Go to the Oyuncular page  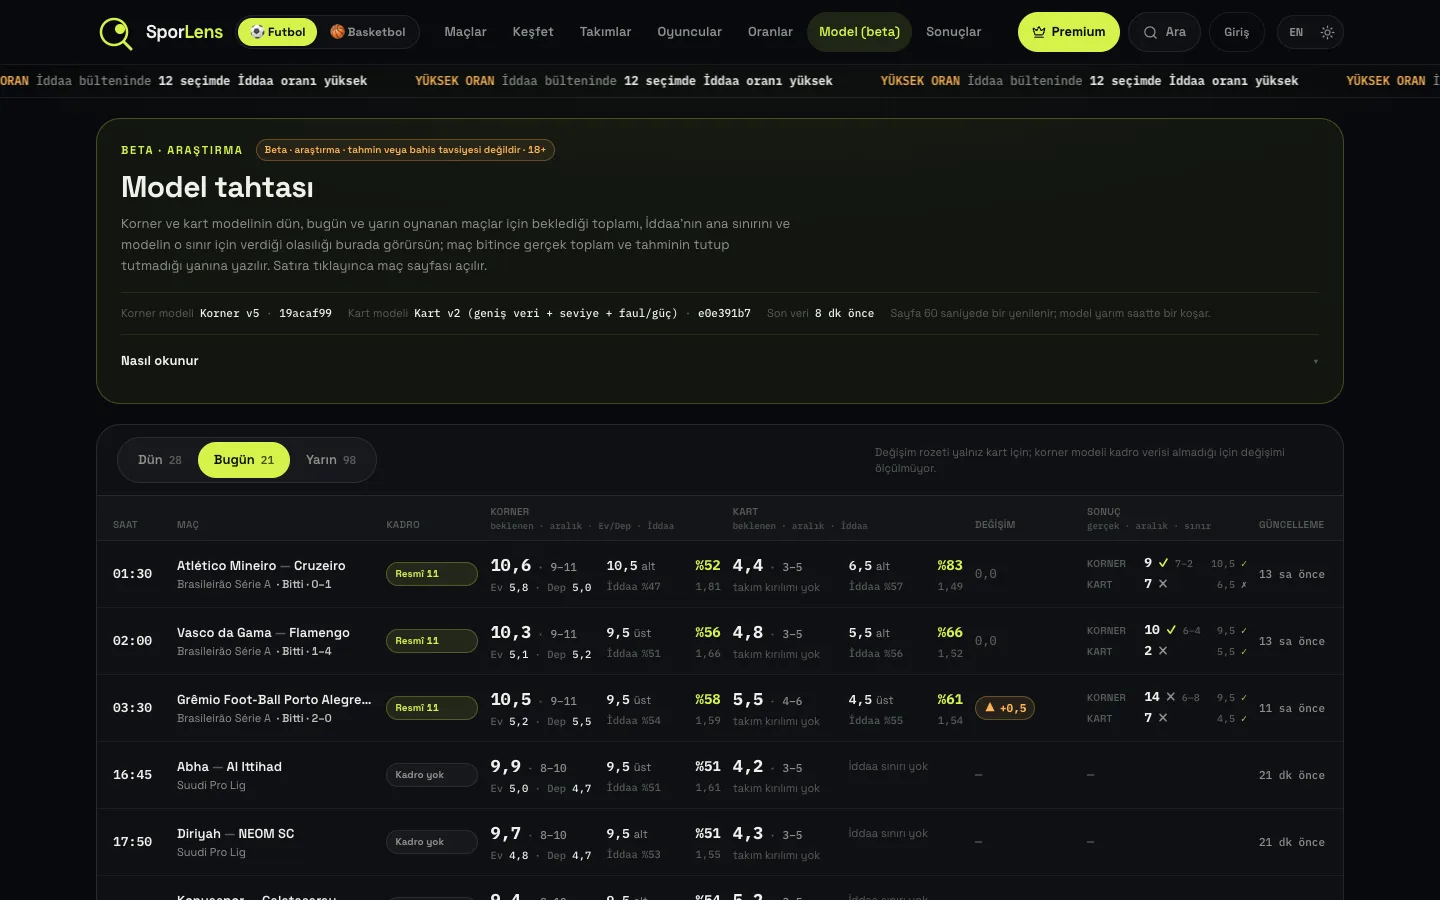[x=689, y=32]
